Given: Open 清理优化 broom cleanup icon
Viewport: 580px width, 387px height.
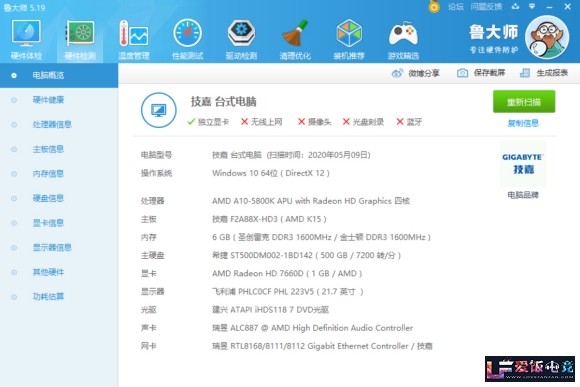Looking at the screenshot, I should (295, 33).
